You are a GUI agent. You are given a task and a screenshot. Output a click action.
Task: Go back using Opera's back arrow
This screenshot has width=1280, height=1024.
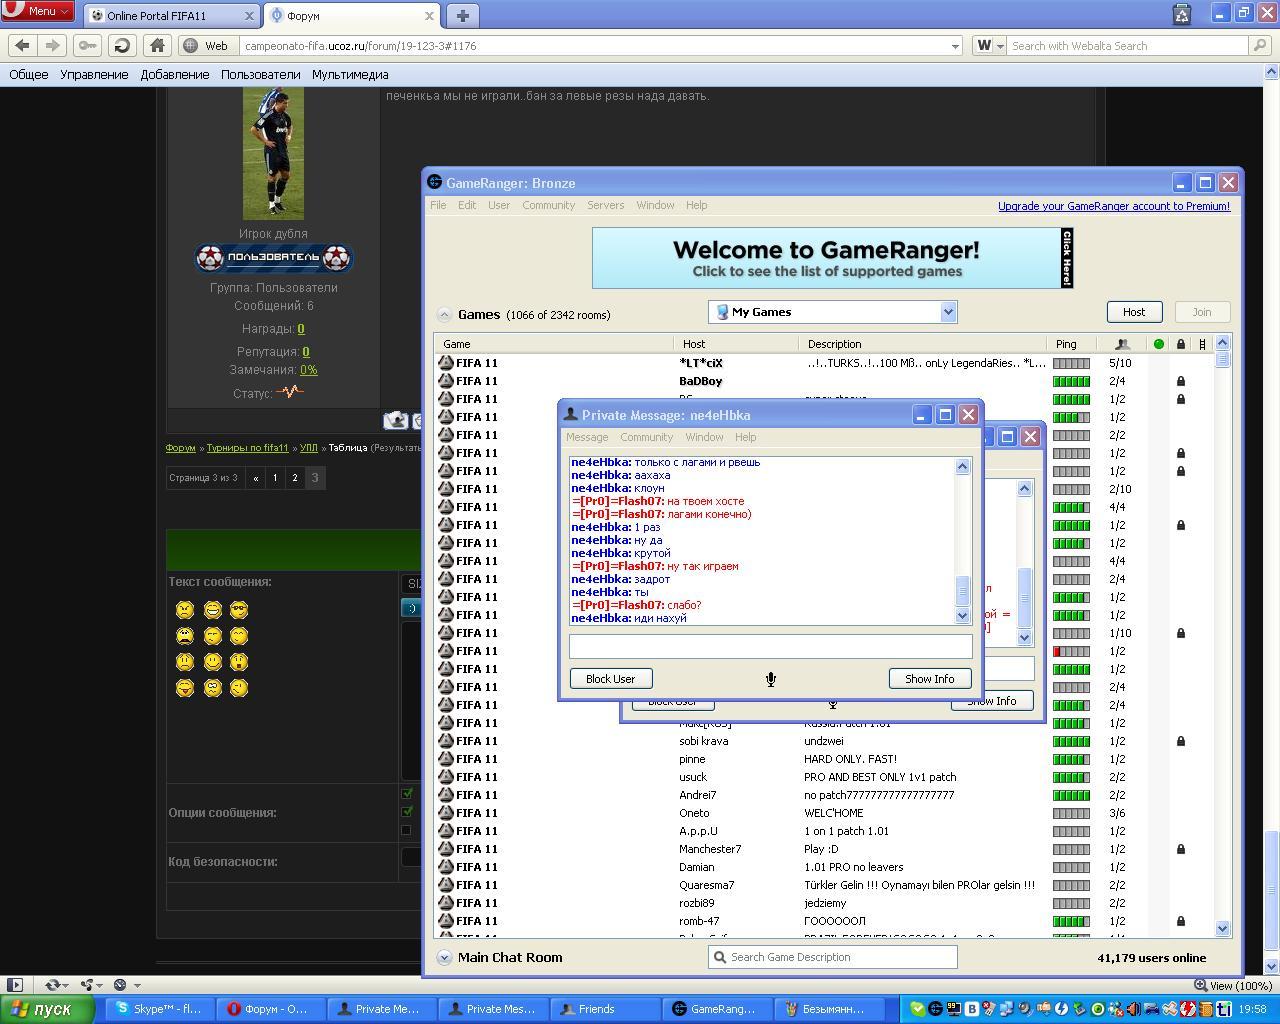[23, 45]
